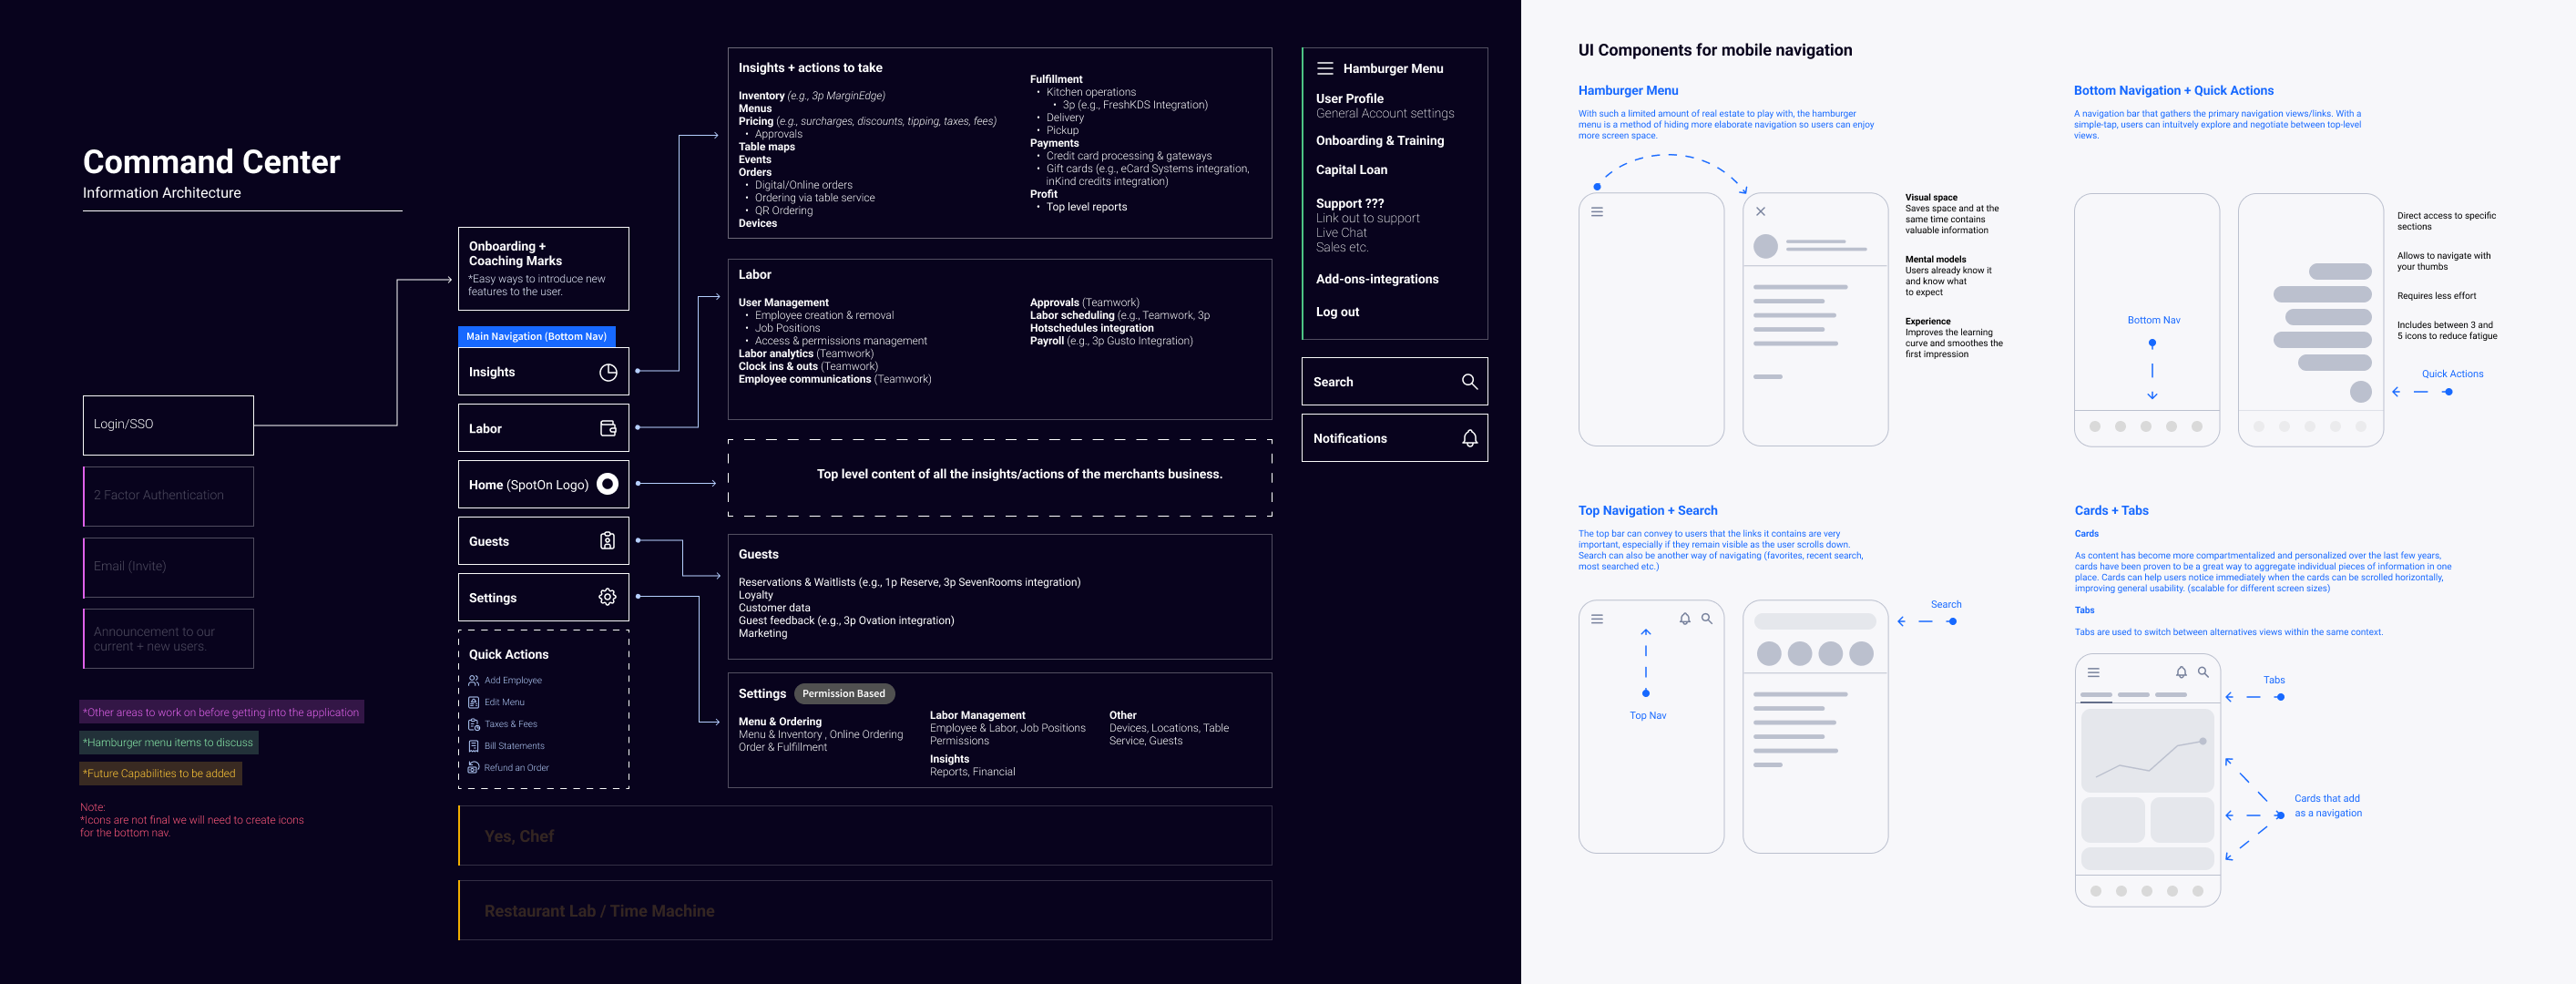Click the Main Navigation (Bottom Nav) blue label
2576x984 pixels.
pyautogui.click(x=536, y=336)
